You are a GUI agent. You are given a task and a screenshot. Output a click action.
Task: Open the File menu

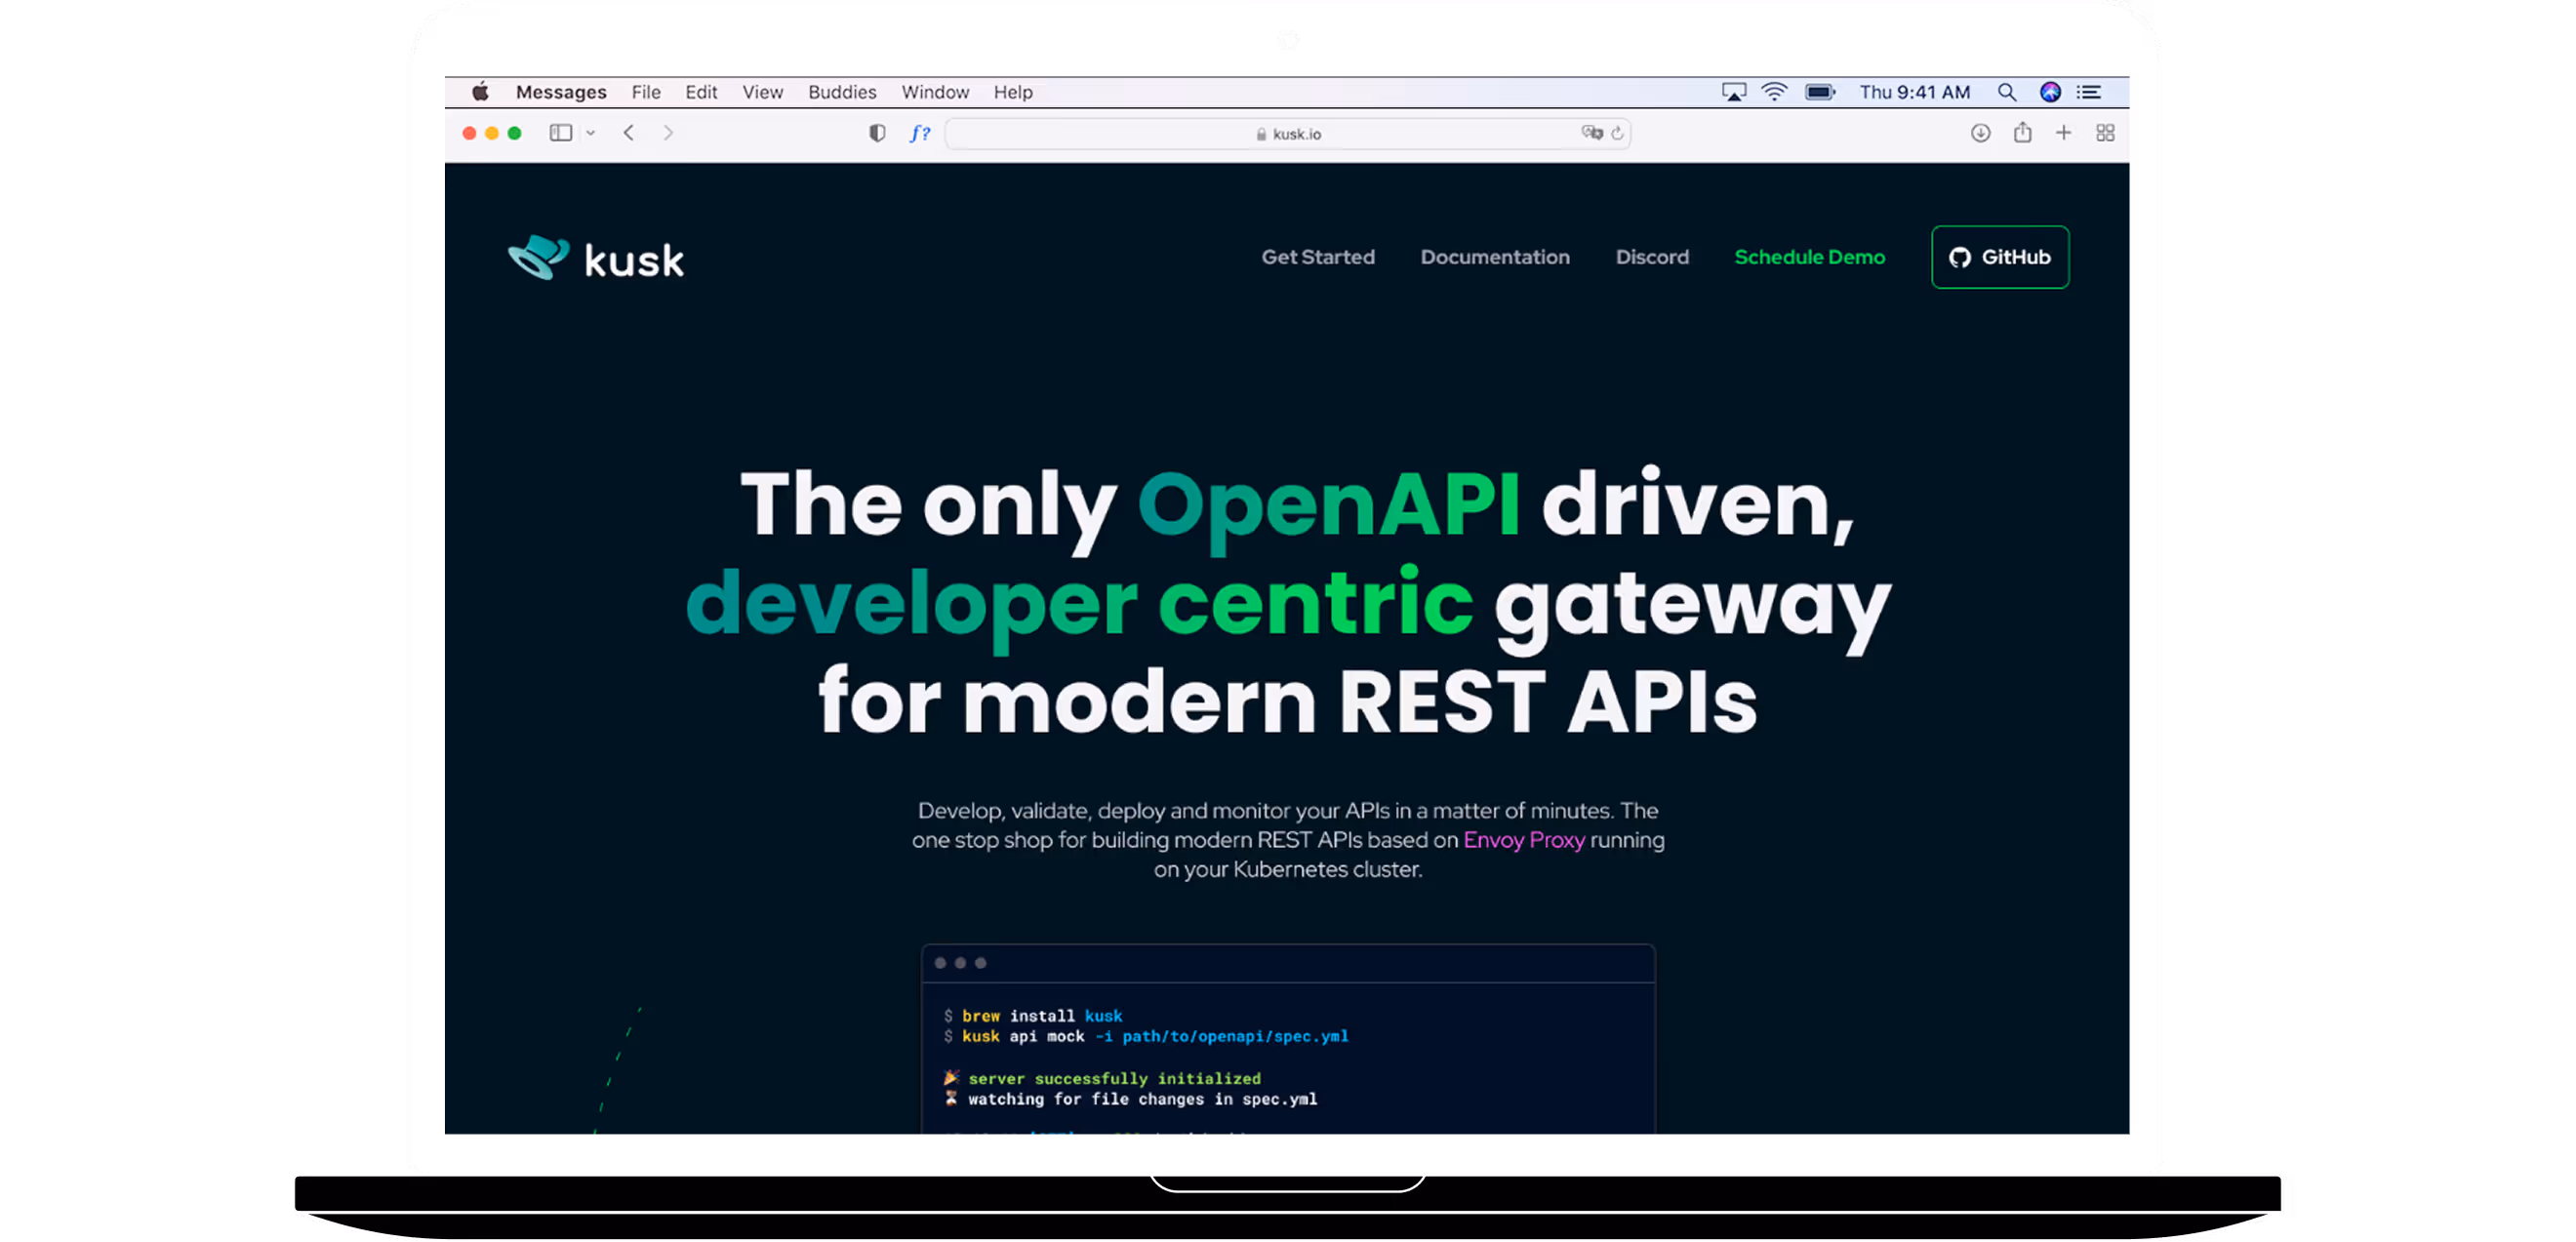point(646,92)
